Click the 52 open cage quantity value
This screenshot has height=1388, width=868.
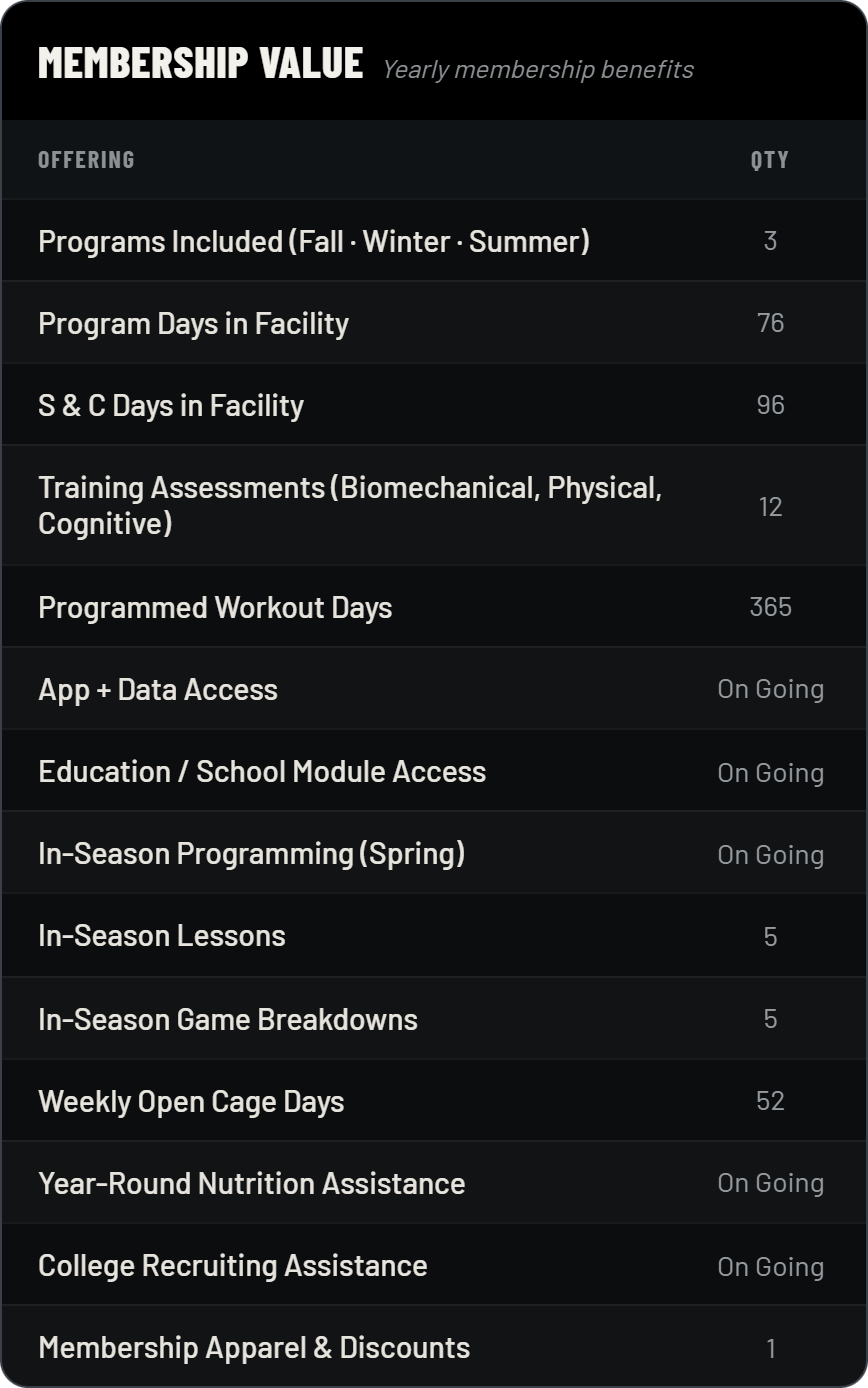point(770,1101)
